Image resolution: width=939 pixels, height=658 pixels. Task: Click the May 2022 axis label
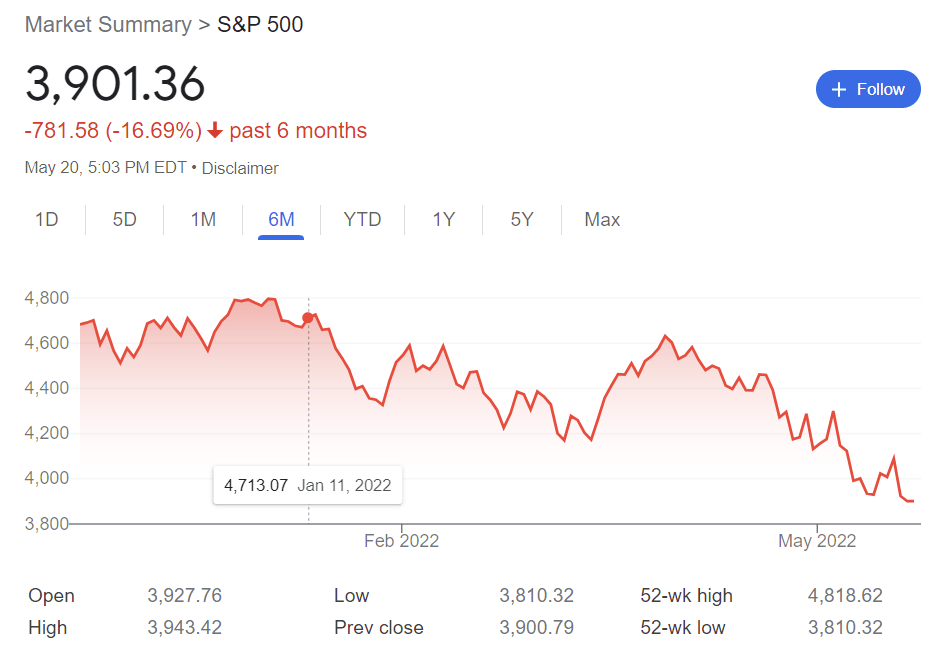pyautogui.click(x=817, y=541)
